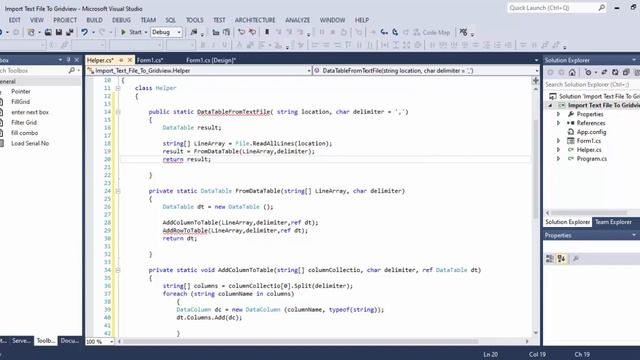The image size is (640, 360).
Task: Open the ANALYZE menu
Action: coord(298,20)
